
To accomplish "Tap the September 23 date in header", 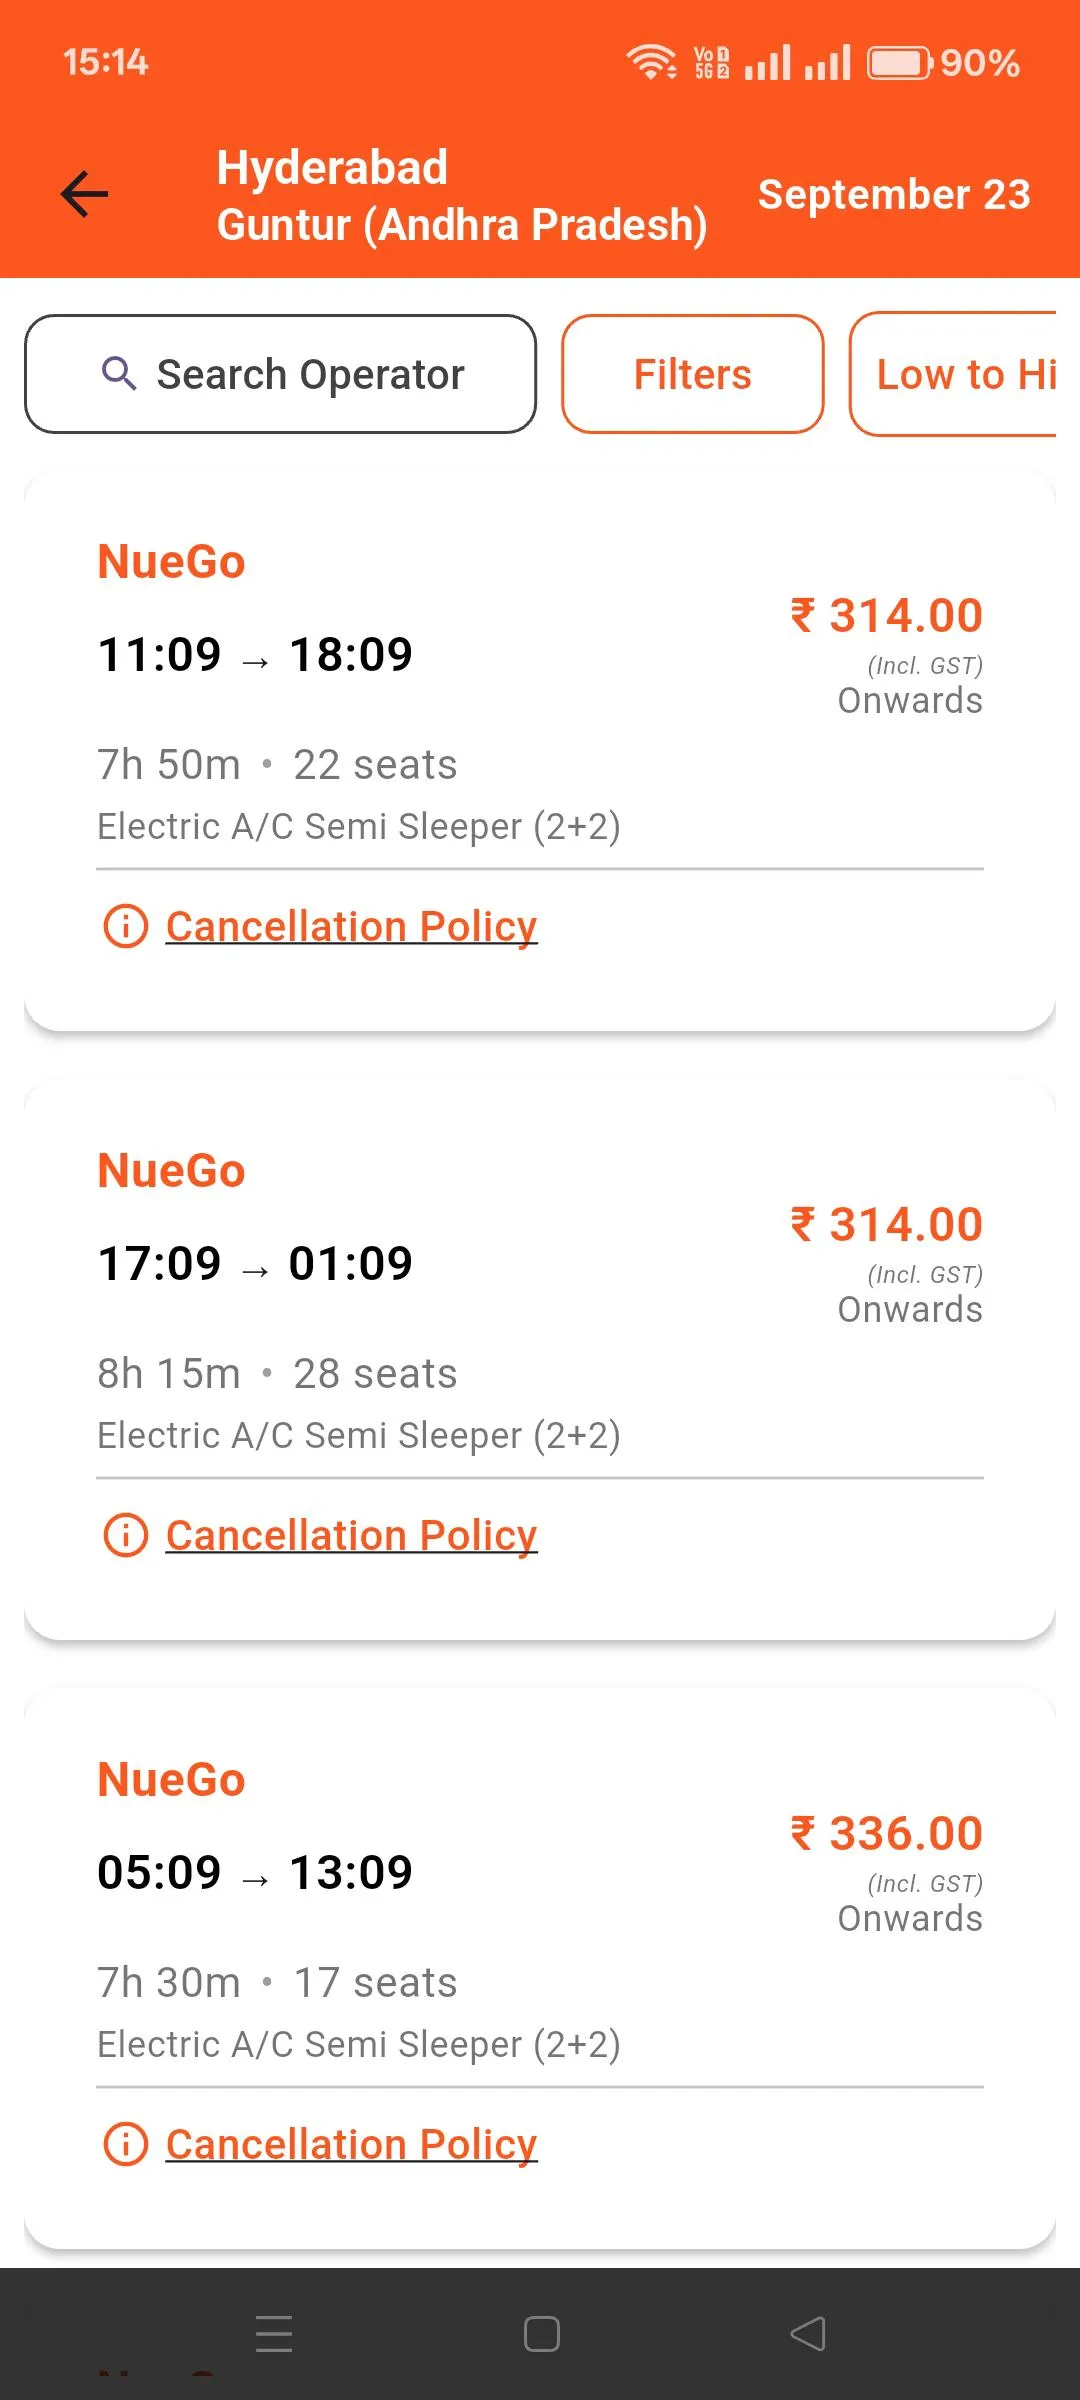I will coord(894,194).
